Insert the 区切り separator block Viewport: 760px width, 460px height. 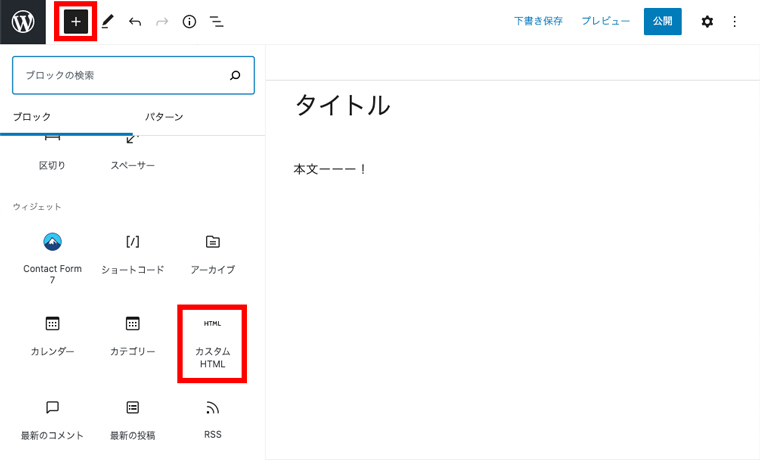(x=52, y=153)
